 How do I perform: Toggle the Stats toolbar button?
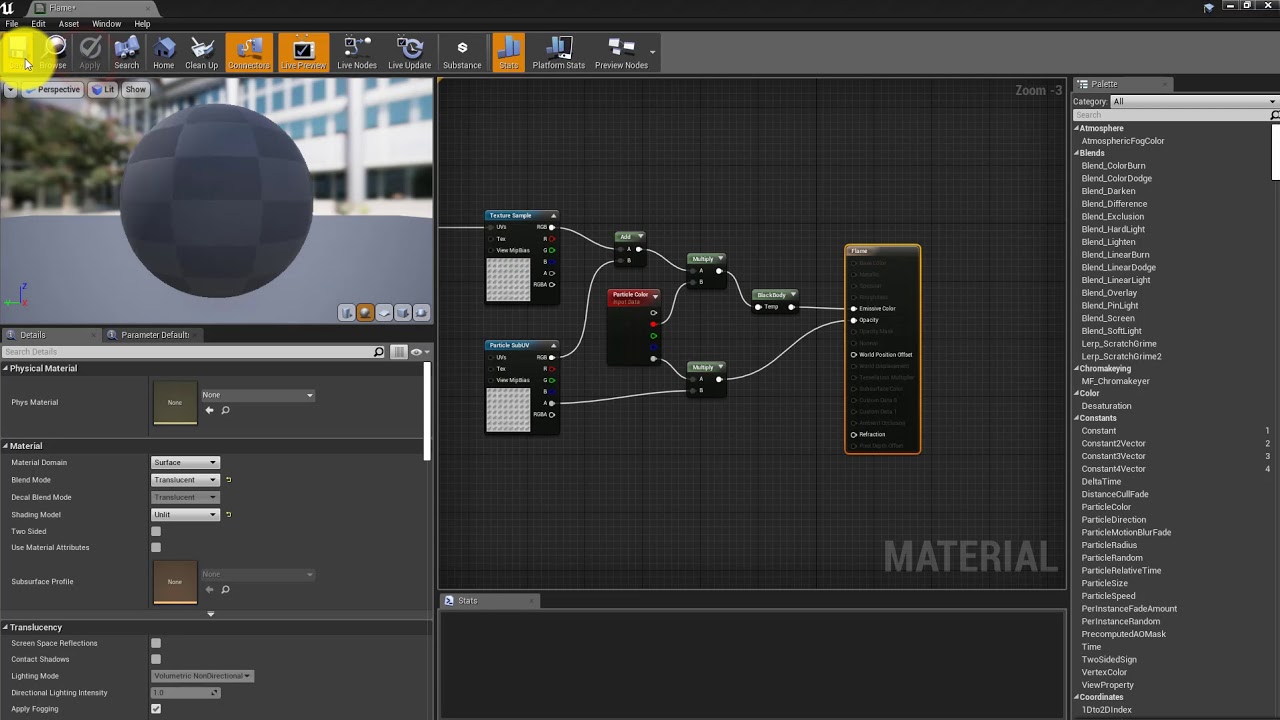(509, 53)
